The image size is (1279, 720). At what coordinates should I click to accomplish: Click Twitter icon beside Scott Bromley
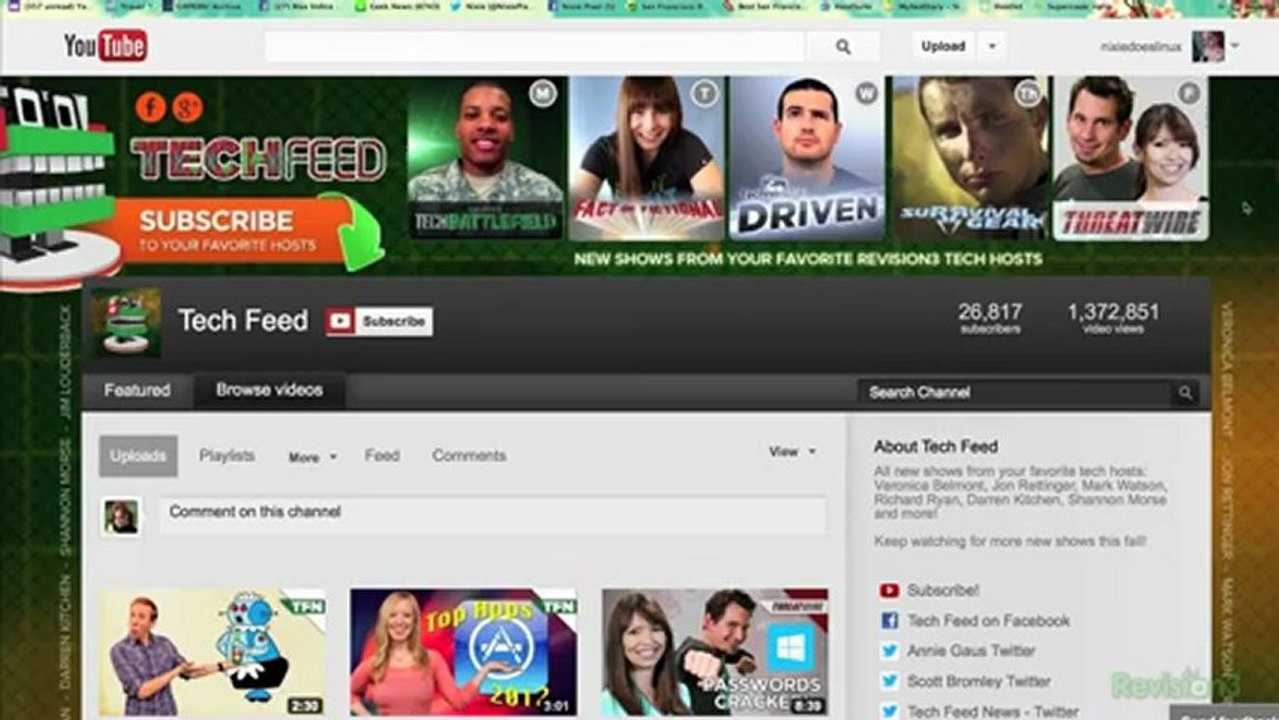pyautogui.click(x=889, y=681)
